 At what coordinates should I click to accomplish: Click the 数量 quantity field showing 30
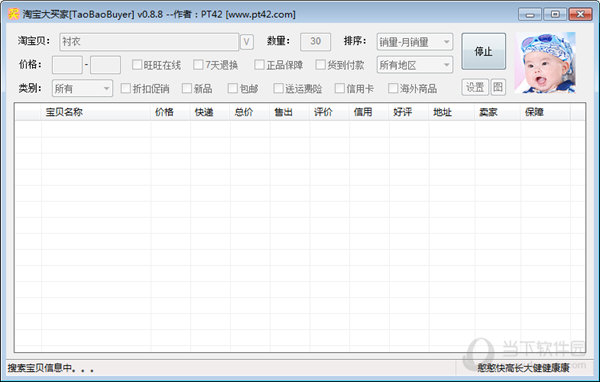tap(315, 42)
